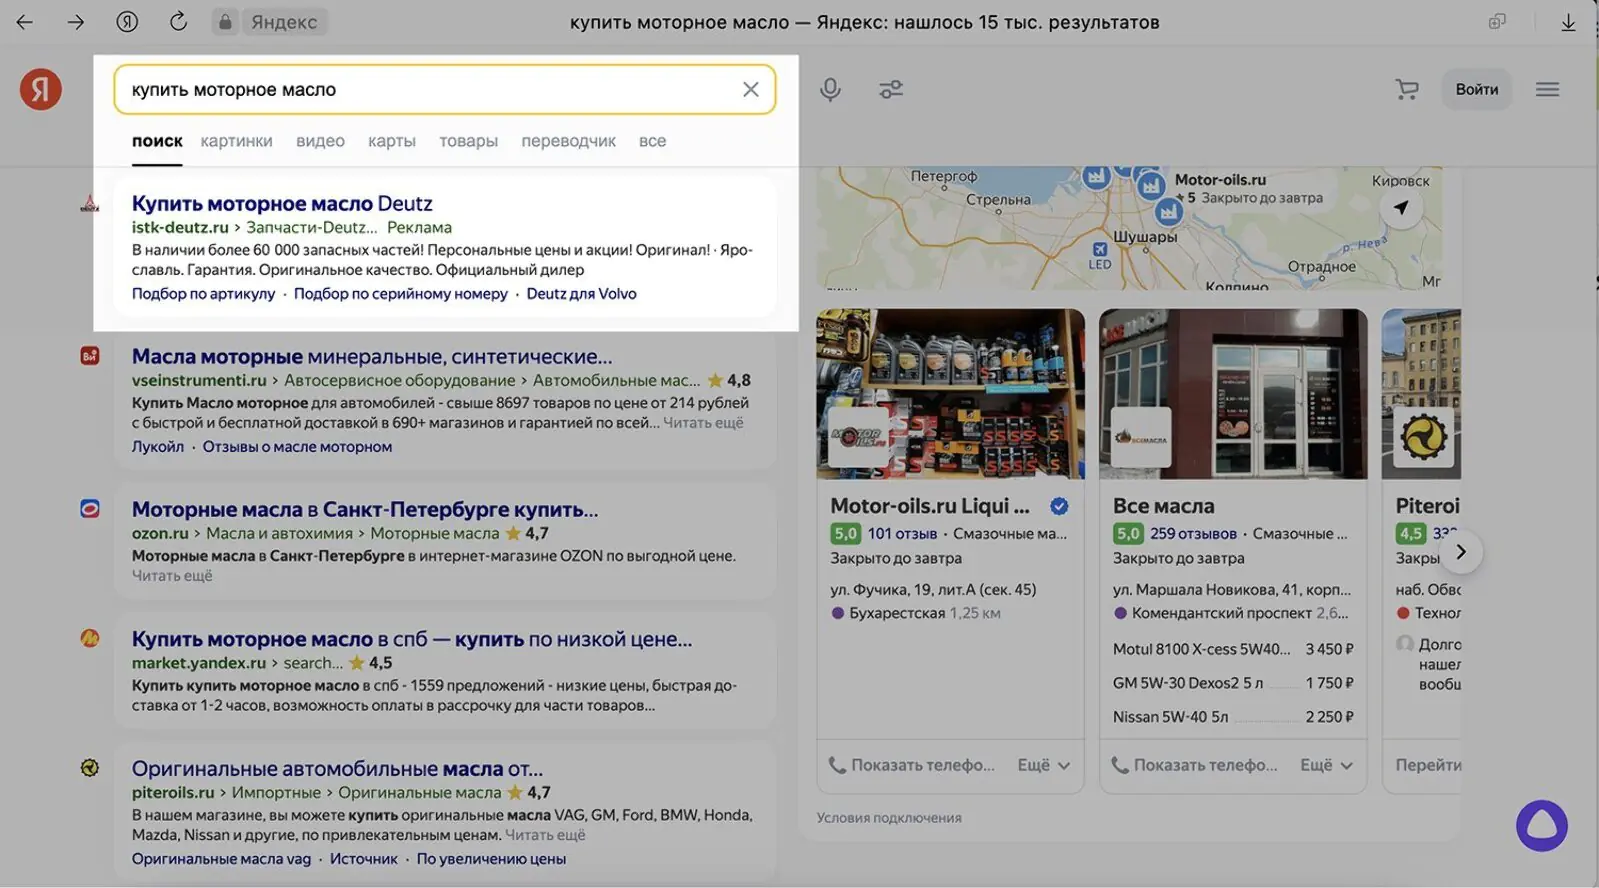The height and width of the screenshot is (888, 1599).
Task: Open downloads with the download arrow icon
Action: pyautogui.click(x=1568, y=22)
